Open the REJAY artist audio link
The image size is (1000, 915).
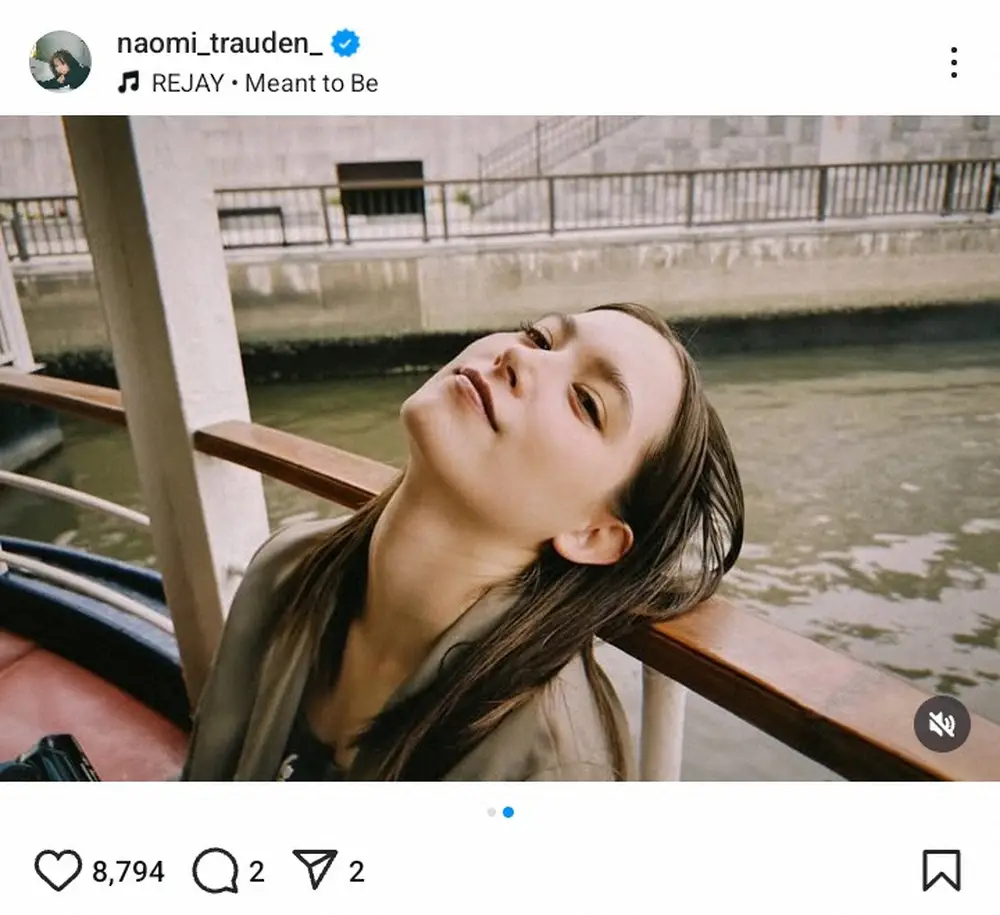[x=188, y=83]
